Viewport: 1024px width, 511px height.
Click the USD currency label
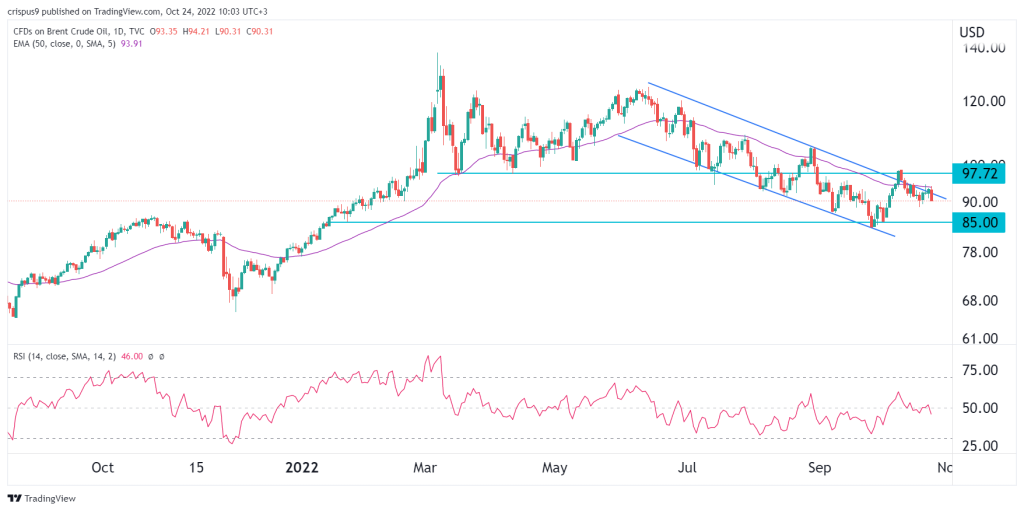point(972,33)
